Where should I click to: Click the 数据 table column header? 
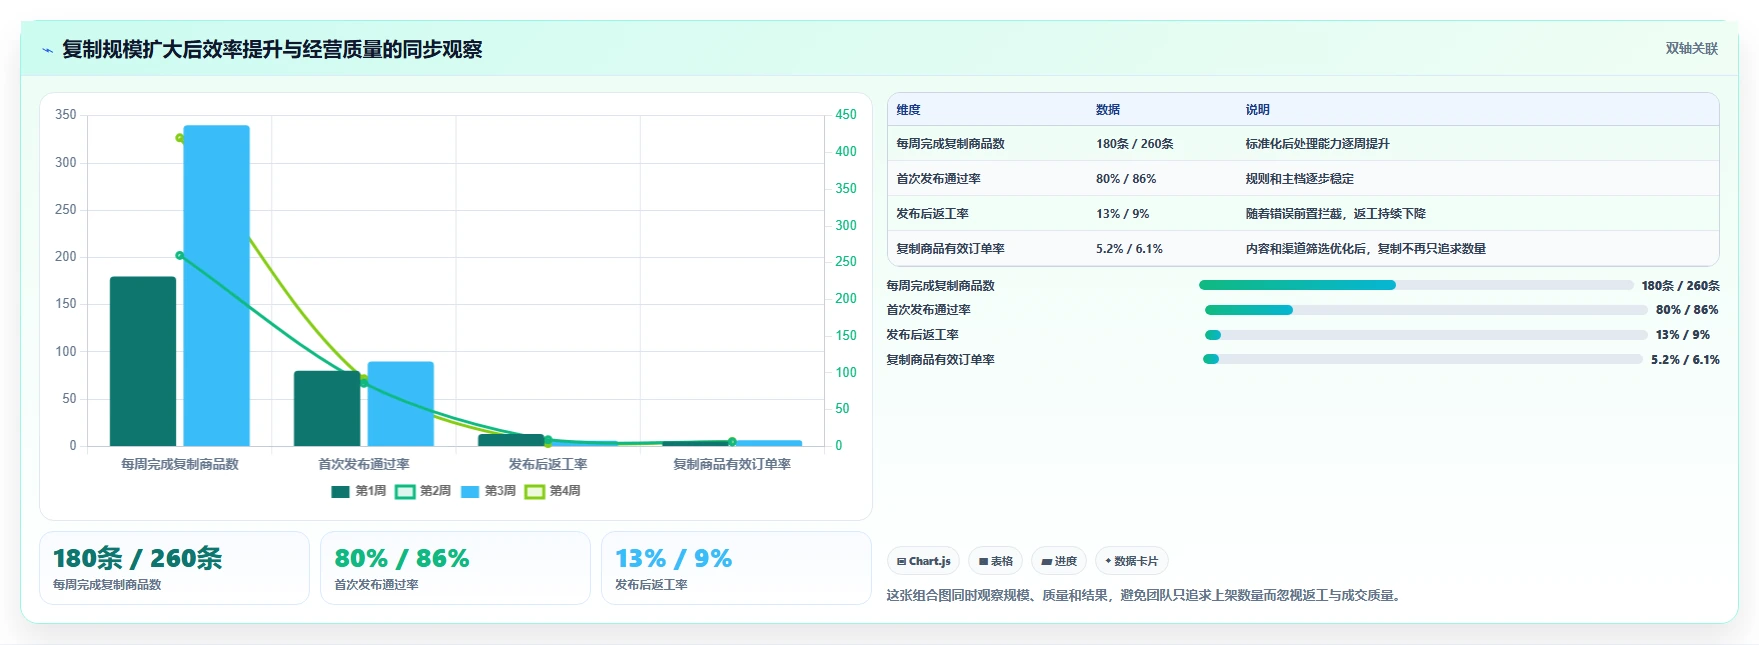coord(1108,110)
